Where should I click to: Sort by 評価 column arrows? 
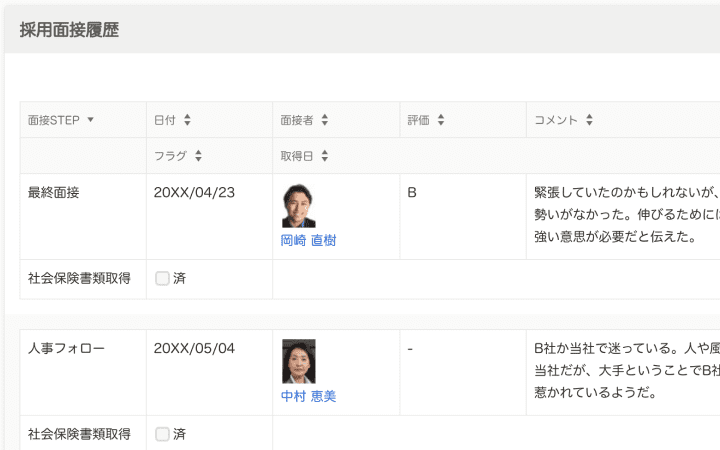tap(441, 120)
